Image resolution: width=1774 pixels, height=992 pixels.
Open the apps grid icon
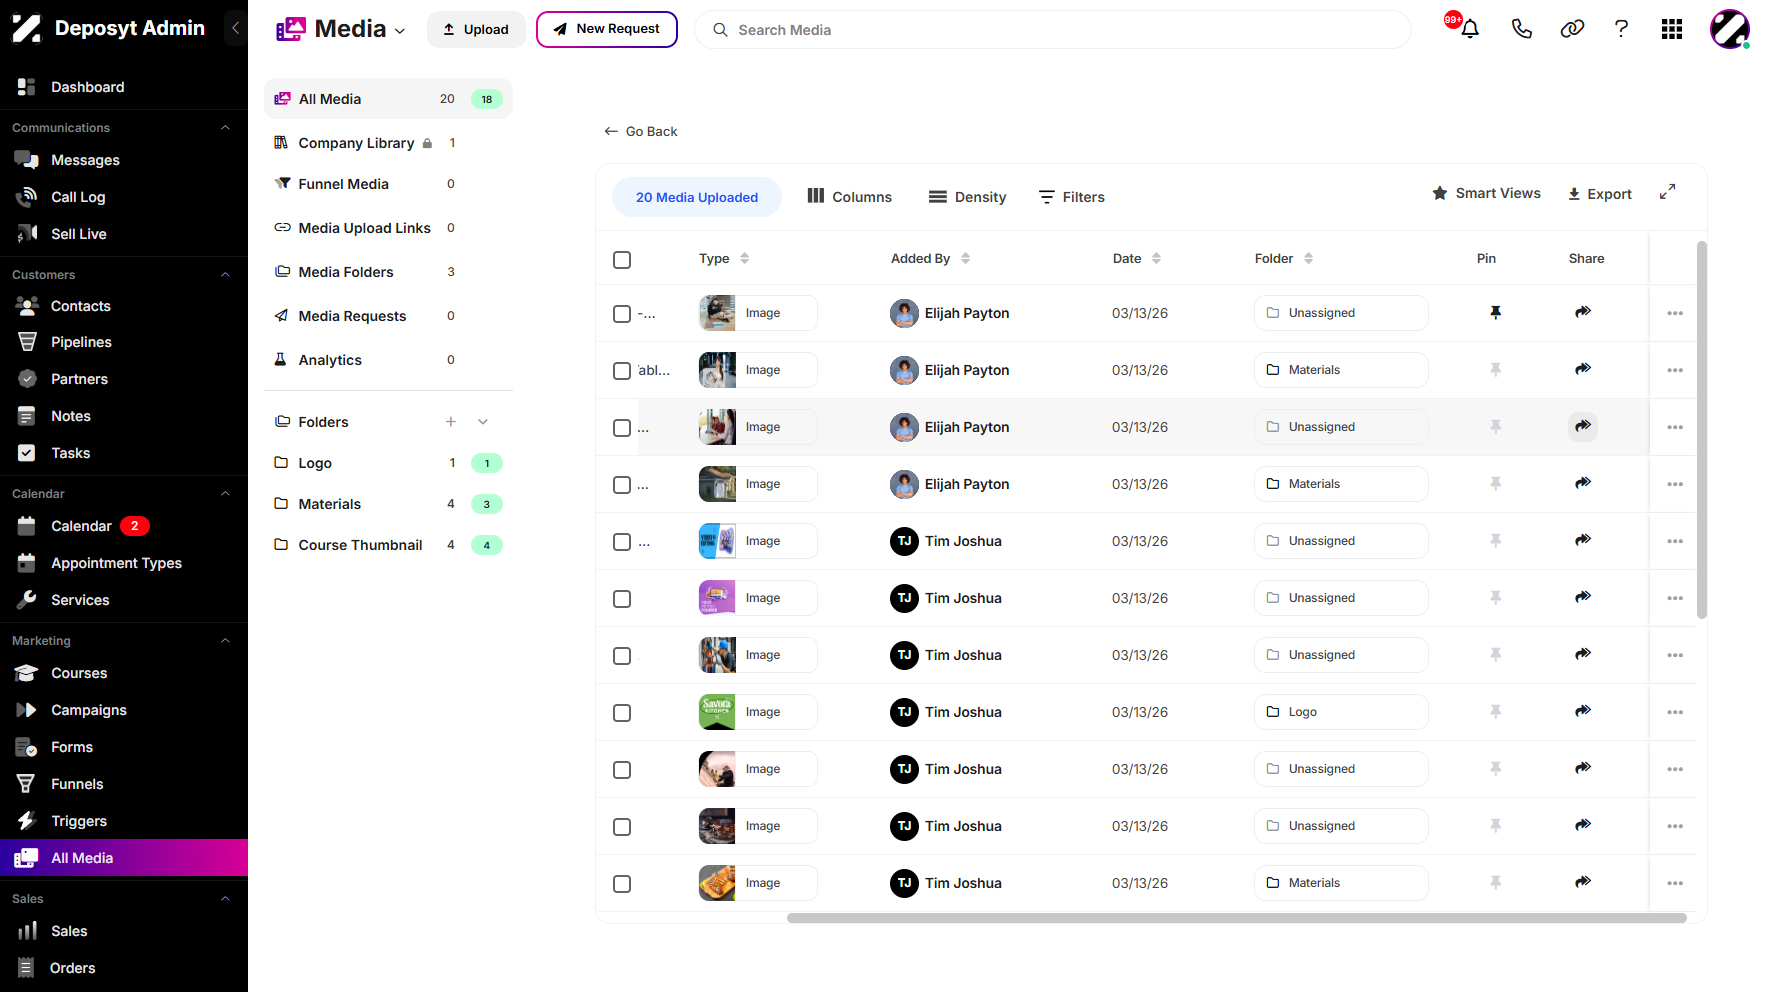[x=1671, y=30]
